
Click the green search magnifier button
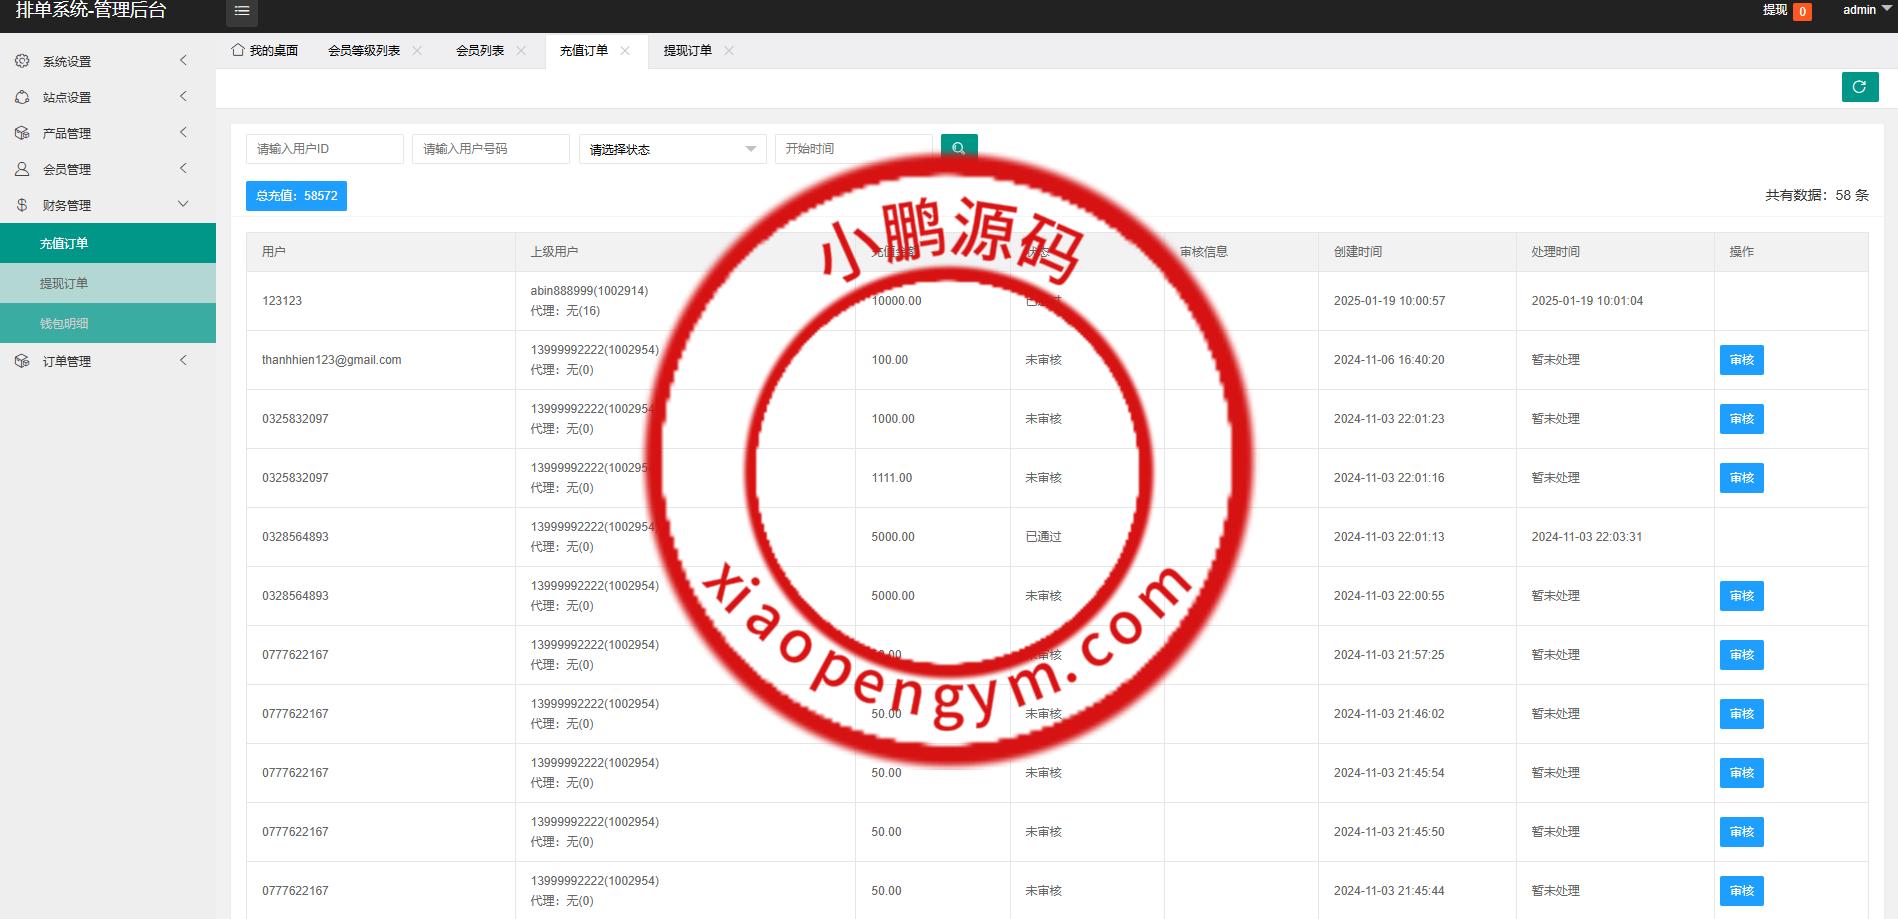pos(958,148)
